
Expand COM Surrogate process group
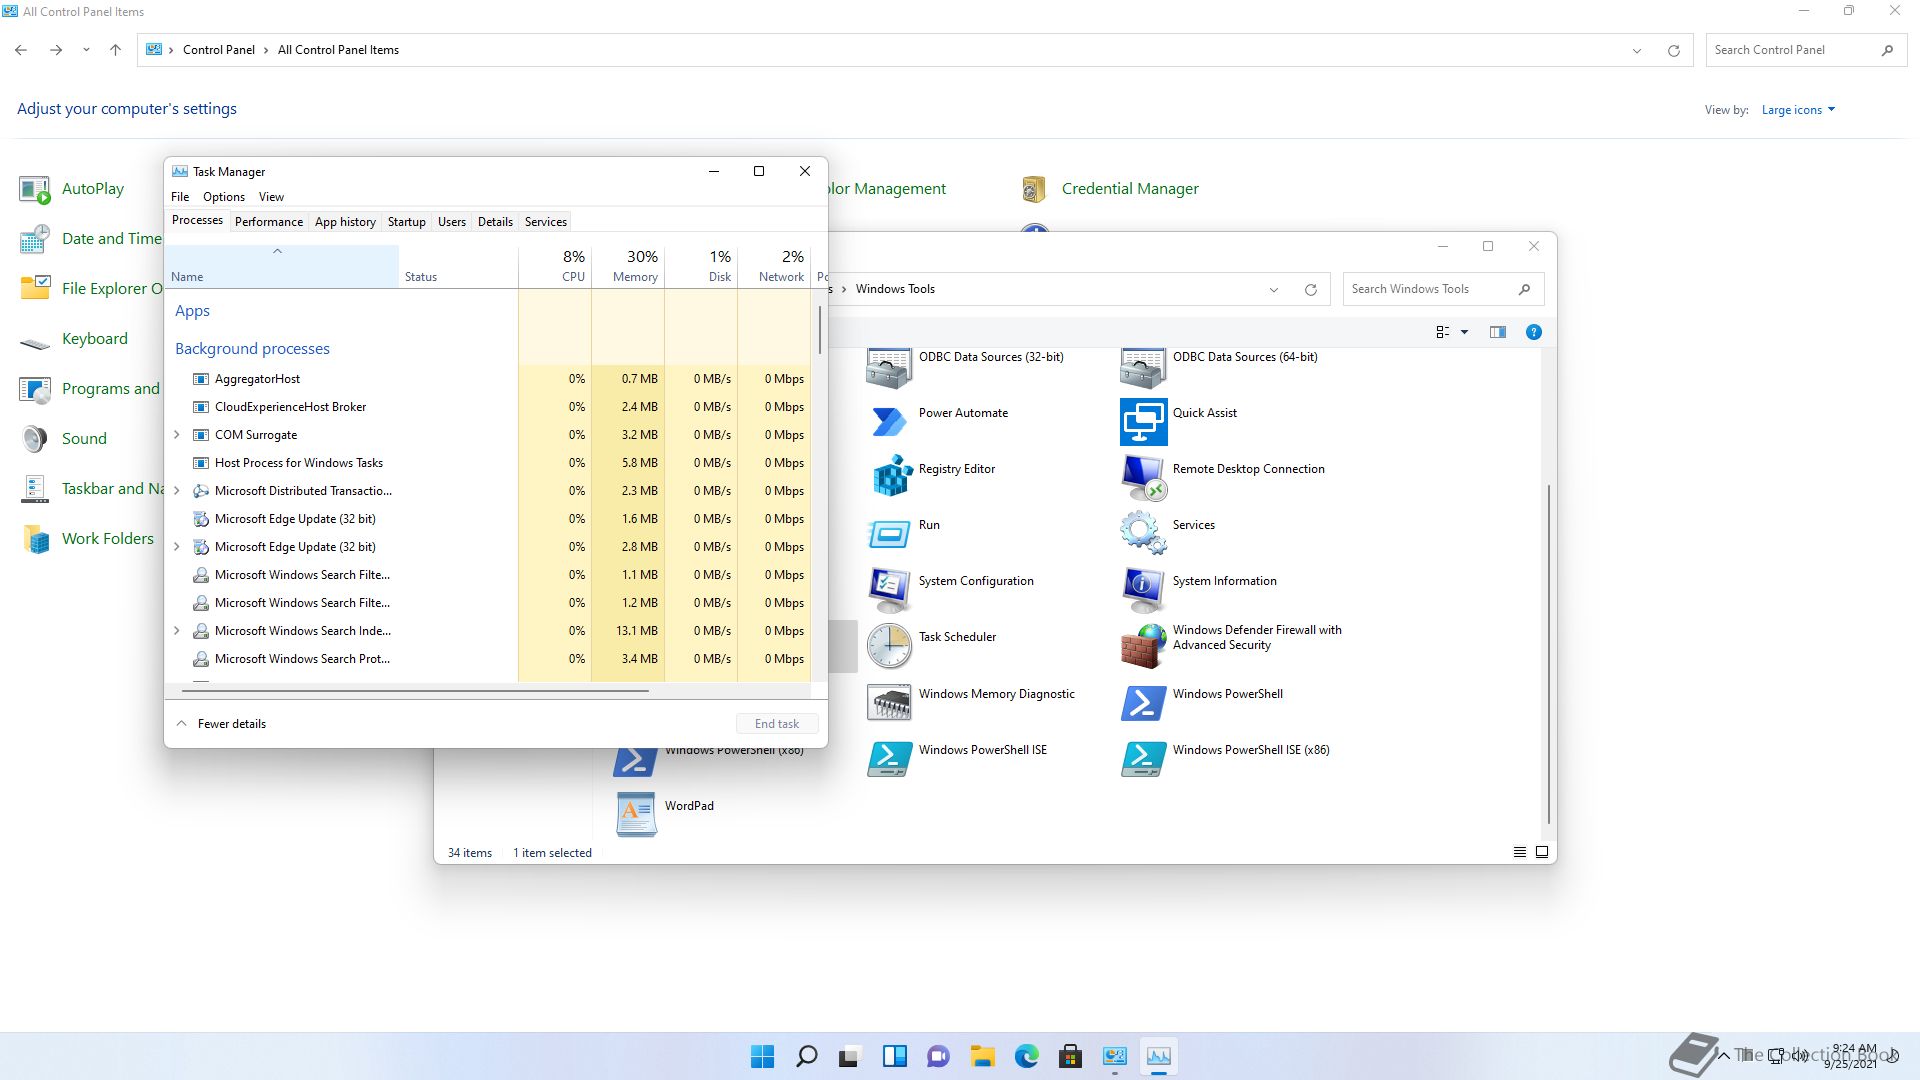tap(177, 435)
